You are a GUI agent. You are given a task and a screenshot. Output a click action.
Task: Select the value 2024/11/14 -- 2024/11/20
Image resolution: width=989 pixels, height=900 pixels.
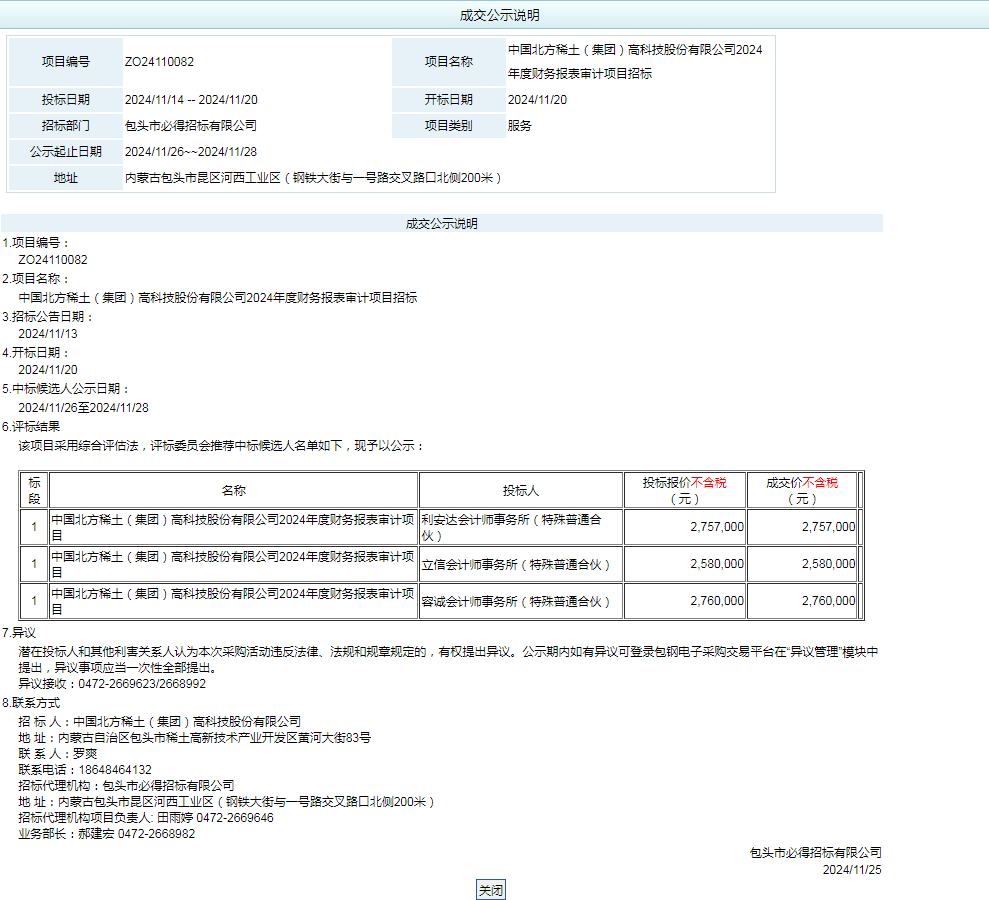[191, 100]
